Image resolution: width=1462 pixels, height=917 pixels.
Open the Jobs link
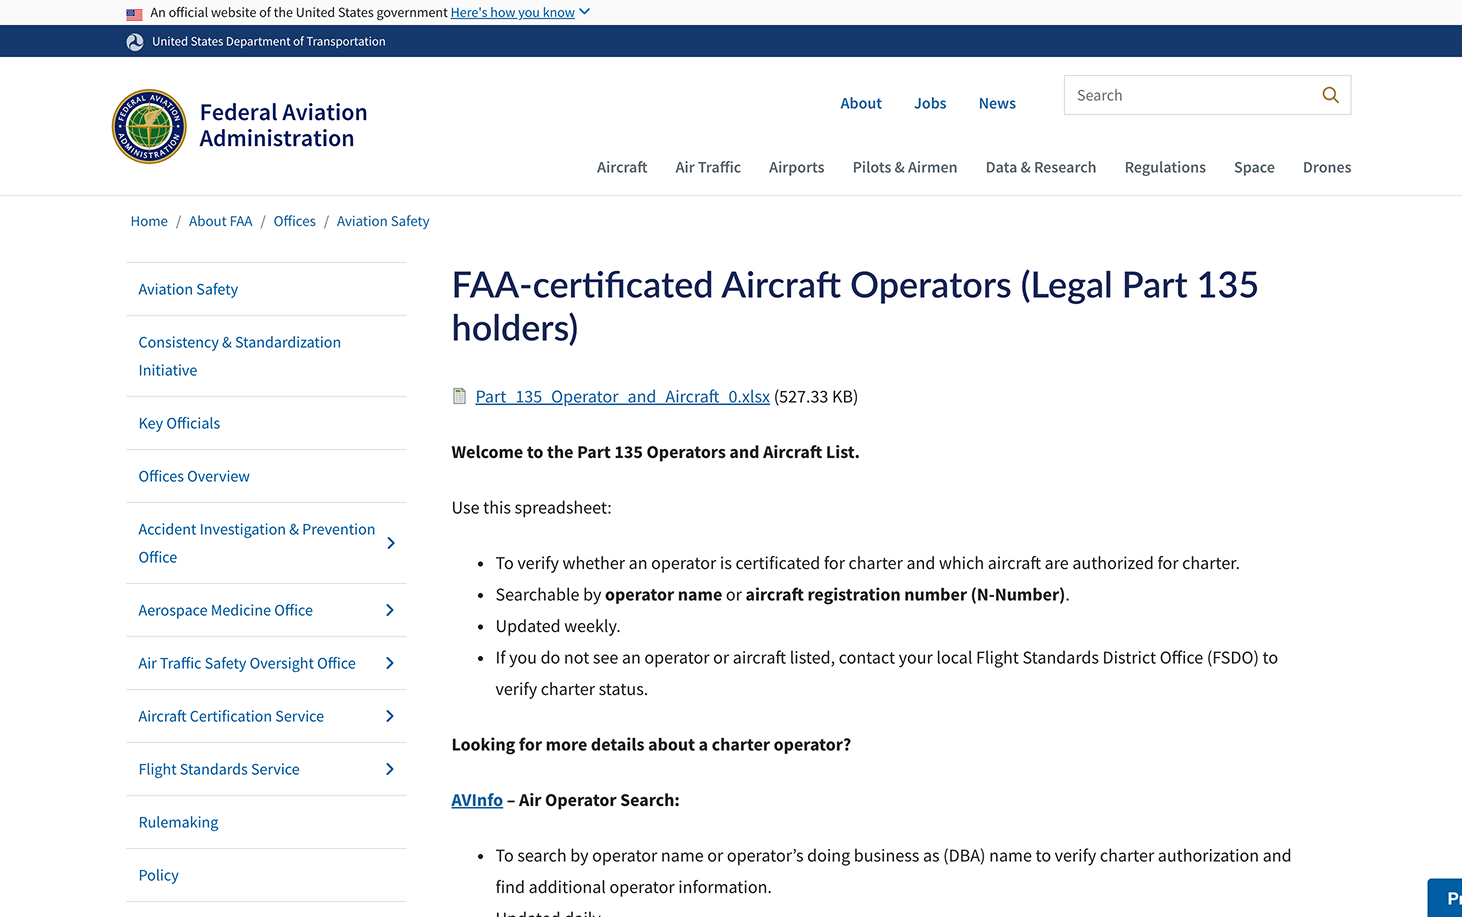pos(930,103)
